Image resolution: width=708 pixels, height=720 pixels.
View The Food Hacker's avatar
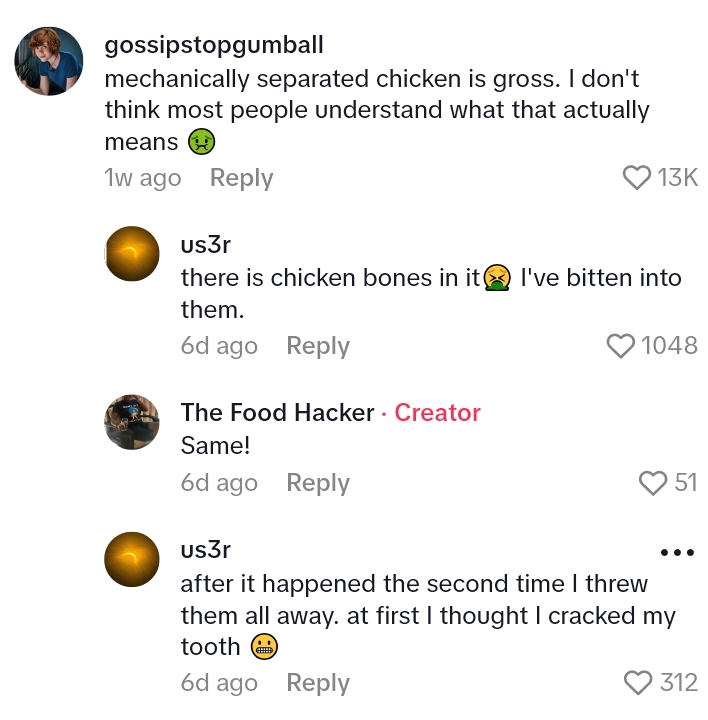click(132, 421)
